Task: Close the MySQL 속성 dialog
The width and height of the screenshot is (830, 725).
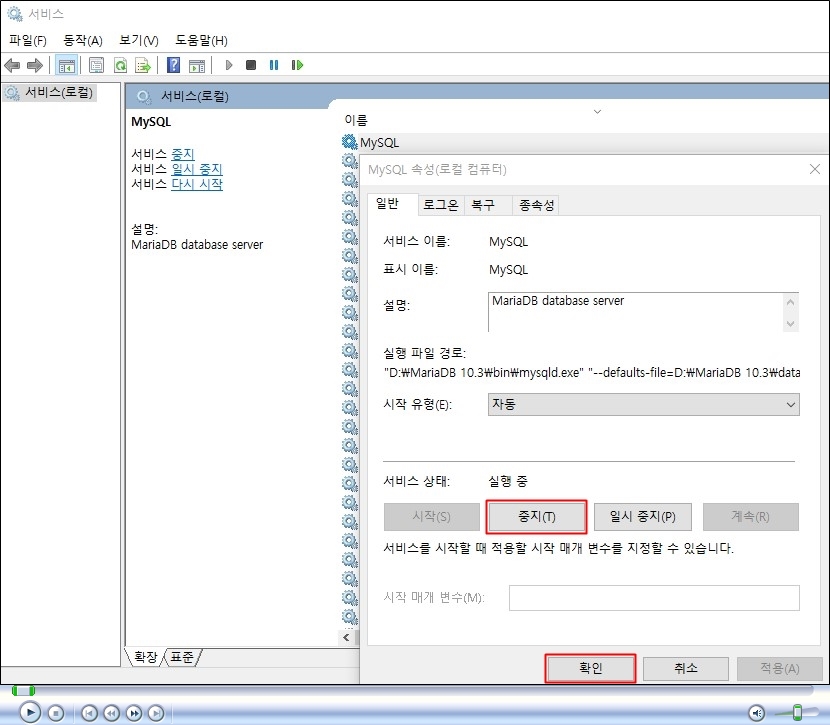Action: (x=815, y=169)
